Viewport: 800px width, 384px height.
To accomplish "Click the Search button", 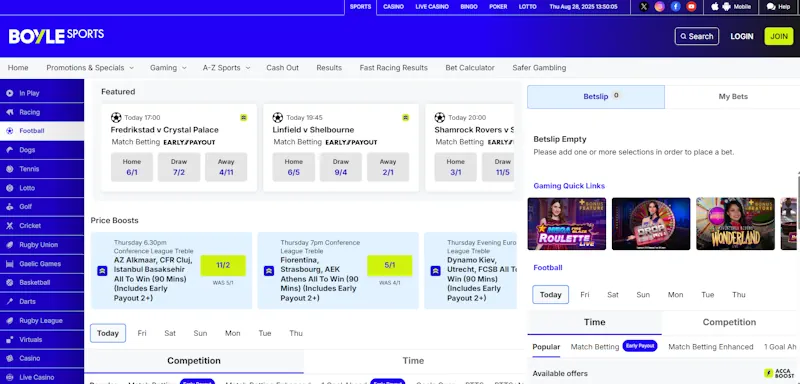I will tap(696, 36).
